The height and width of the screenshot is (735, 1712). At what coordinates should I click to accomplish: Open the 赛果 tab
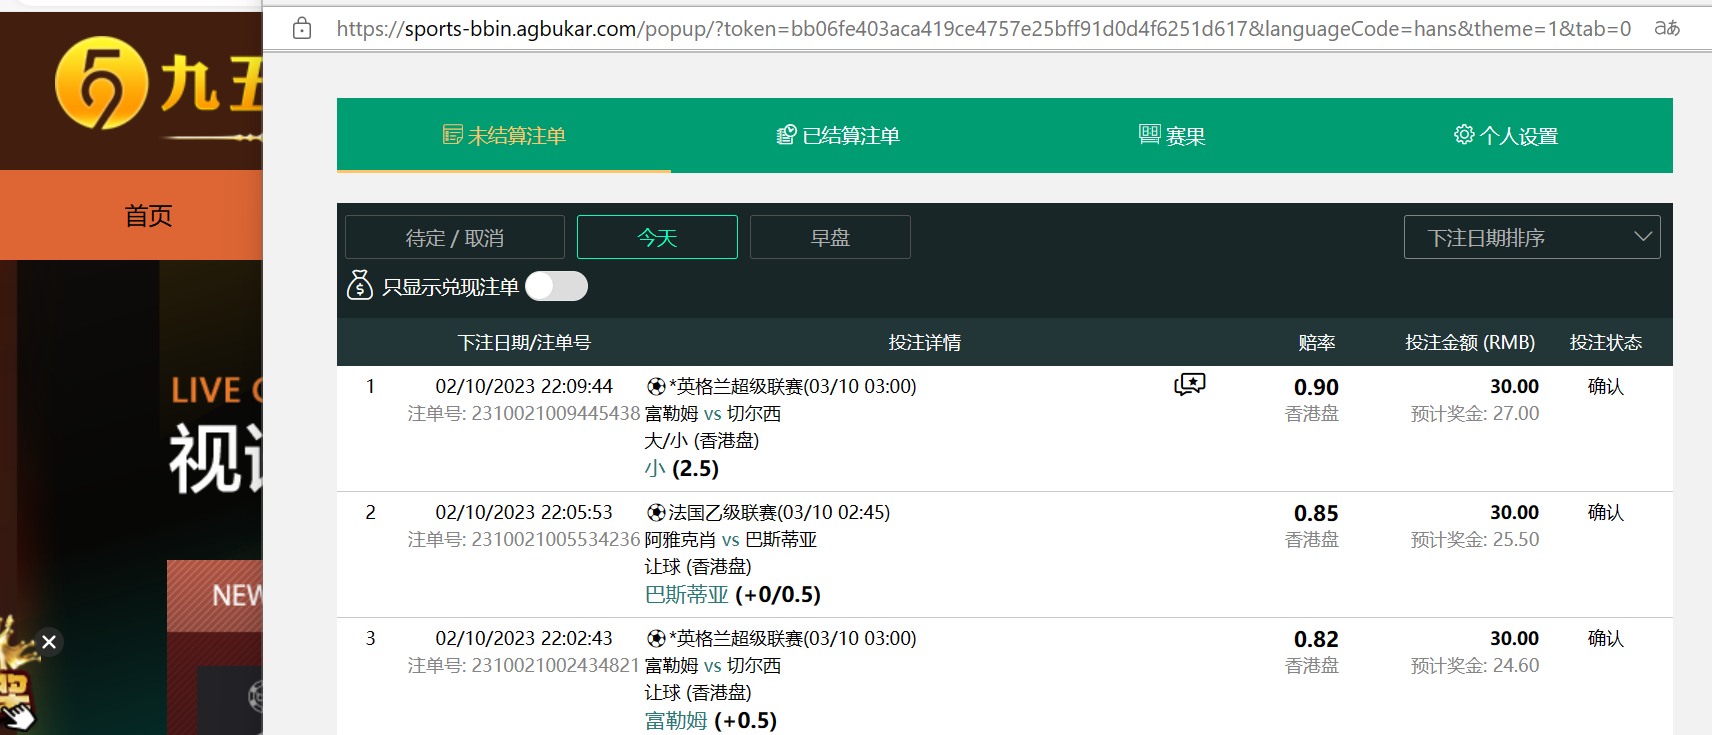click(1172, 135)
